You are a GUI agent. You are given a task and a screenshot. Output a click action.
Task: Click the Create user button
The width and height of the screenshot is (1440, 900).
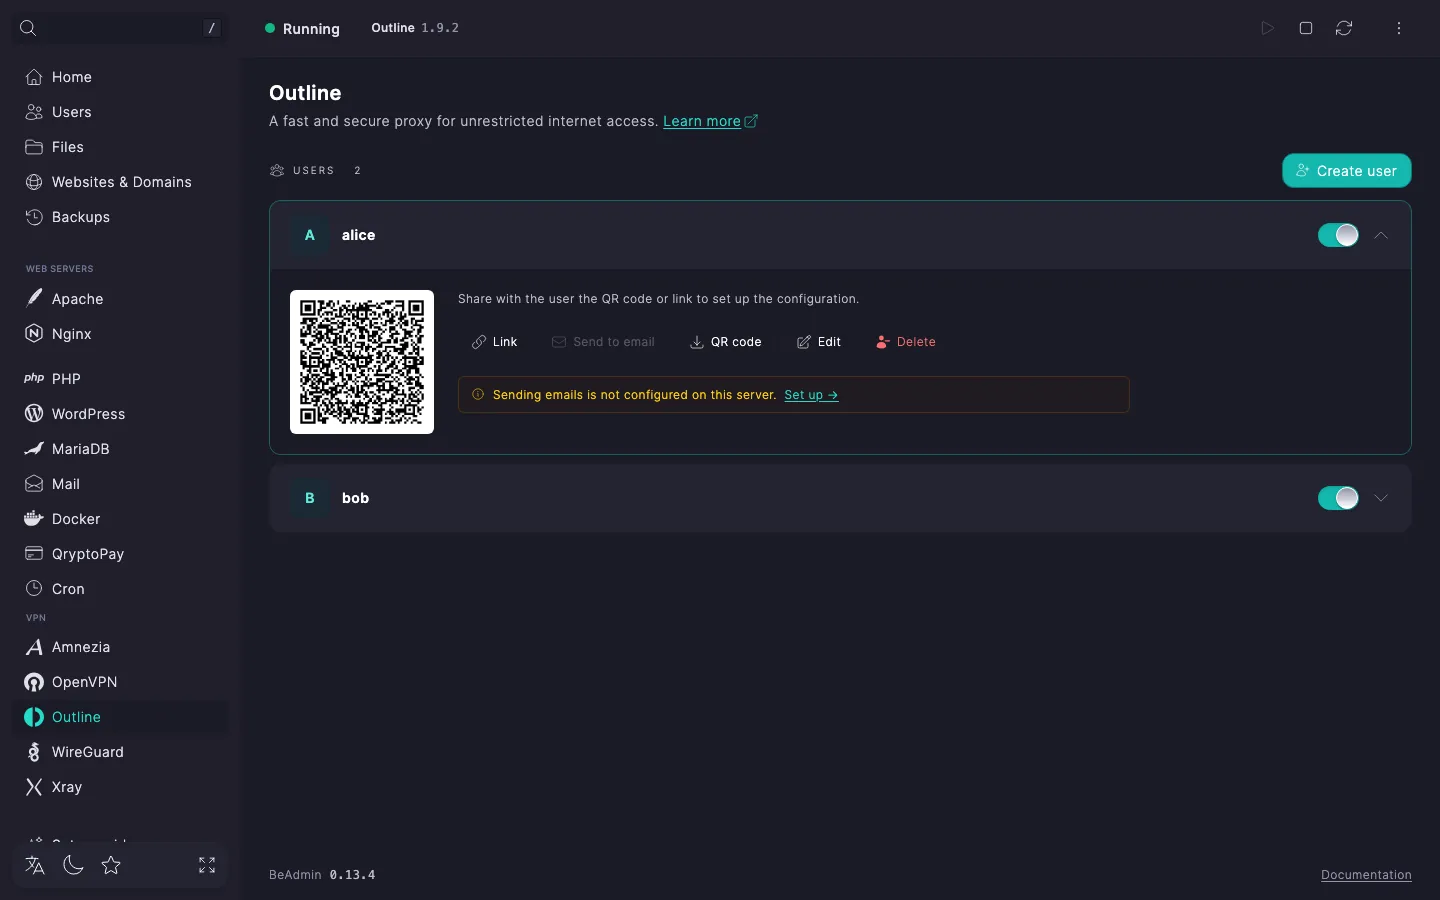pos(1347,171)
